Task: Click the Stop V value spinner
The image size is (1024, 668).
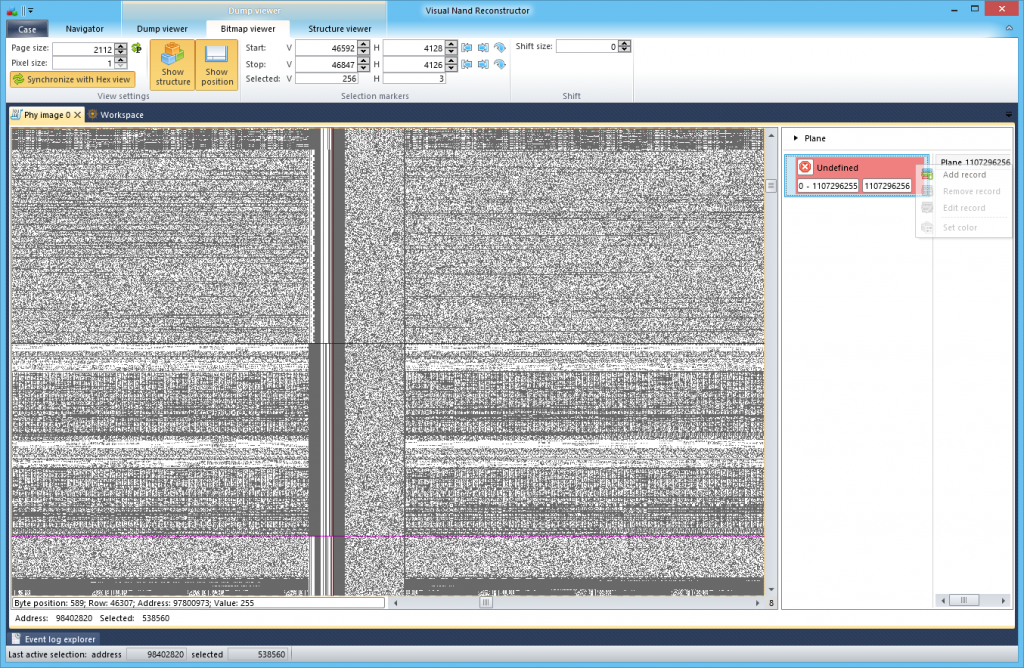Action: click(x=364, y=64)
